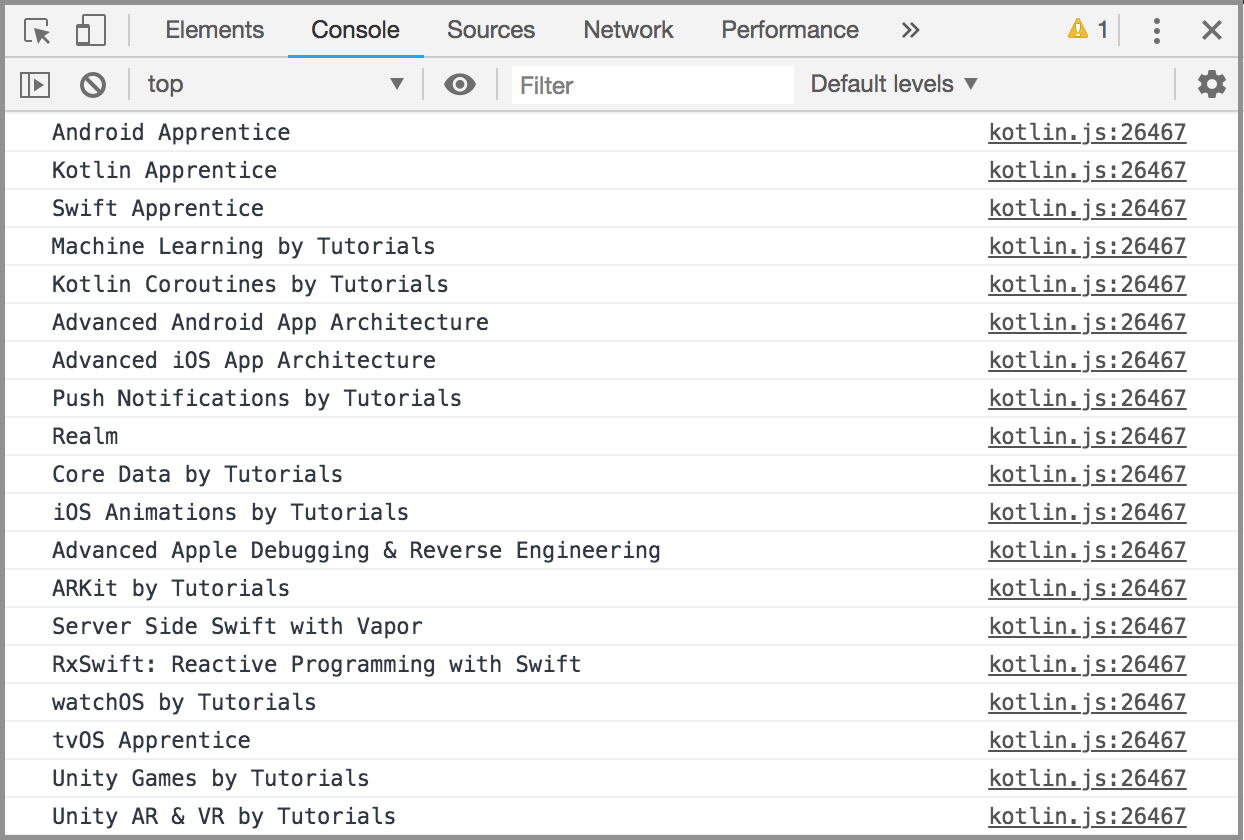Toggle the live expression eye icon
This screenshot has width=1244, height=840.
click(459, 85)
